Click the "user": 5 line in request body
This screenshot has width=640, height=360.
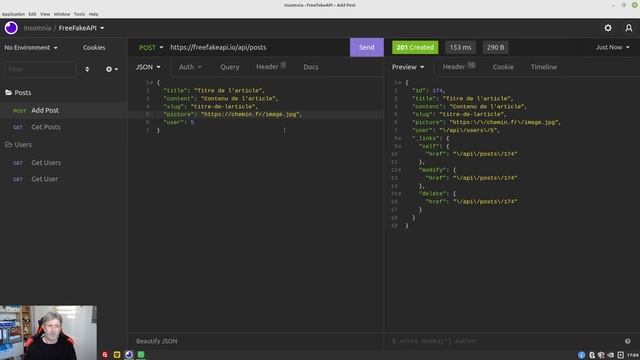(179, 122)
